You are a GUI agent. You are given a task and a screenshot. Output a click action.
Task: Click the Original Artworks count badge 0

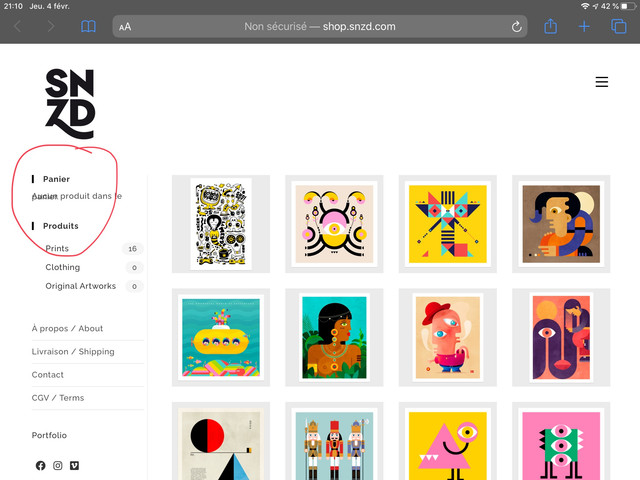(134, 286)
